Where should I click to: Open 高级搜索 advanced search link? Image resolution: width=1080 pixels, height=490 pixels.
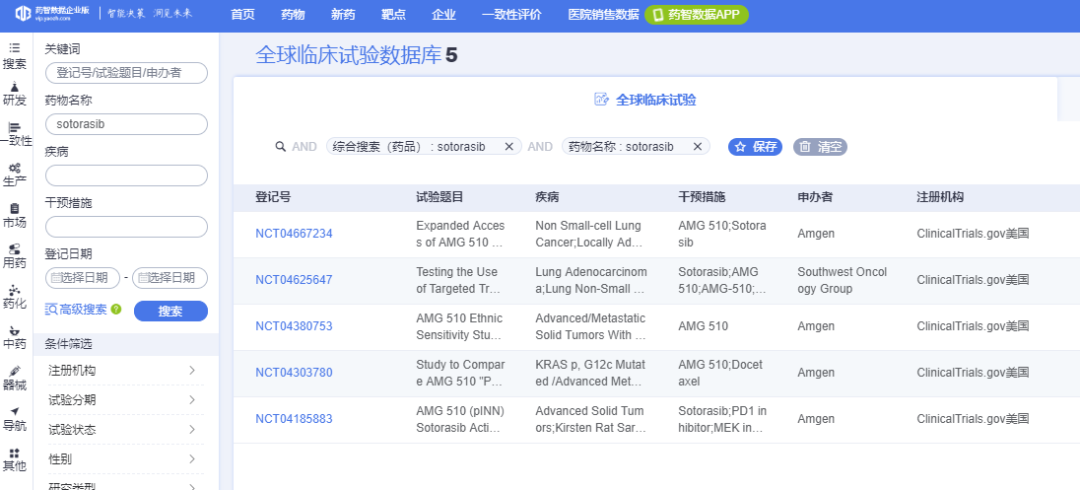point(76,309)
